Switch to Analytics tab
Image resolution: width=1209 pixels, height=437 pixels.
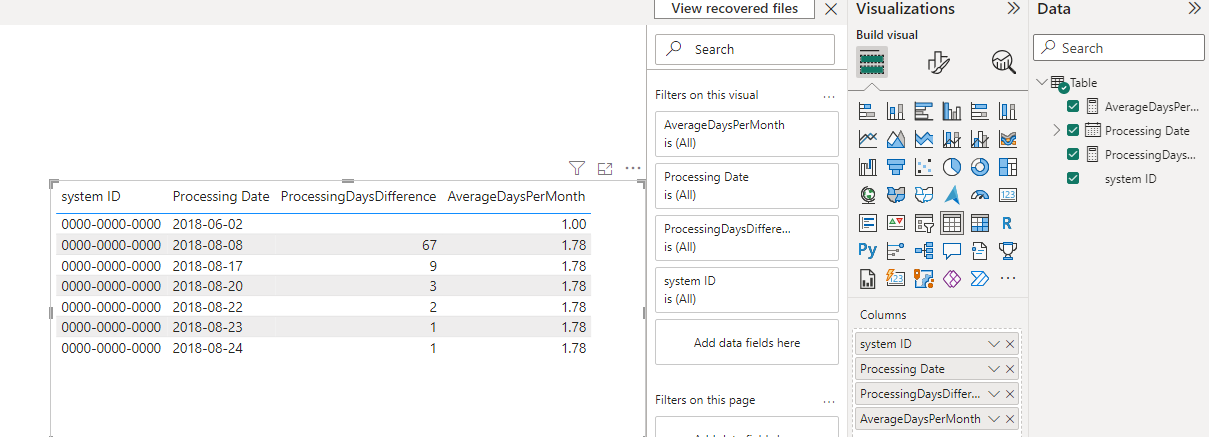pos(1003,62)
